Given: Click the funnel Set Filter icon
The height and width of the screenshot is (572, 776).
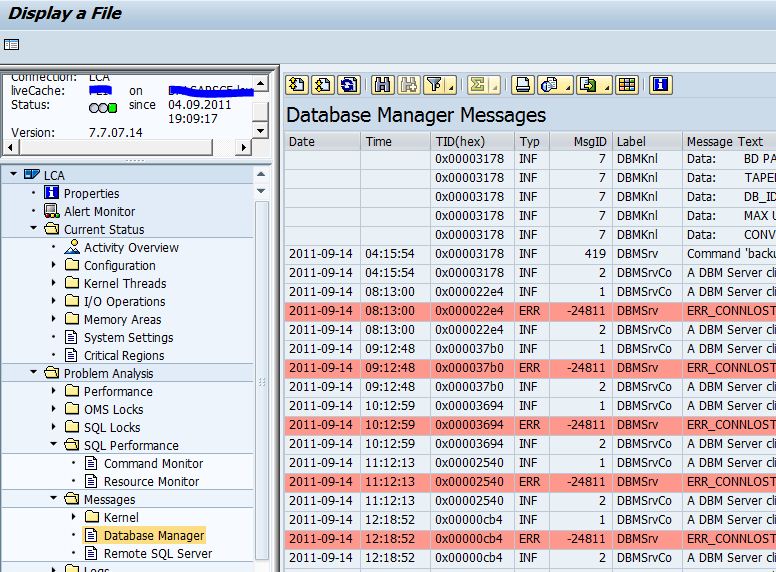Looking at the screenshot, I should 435,85.
